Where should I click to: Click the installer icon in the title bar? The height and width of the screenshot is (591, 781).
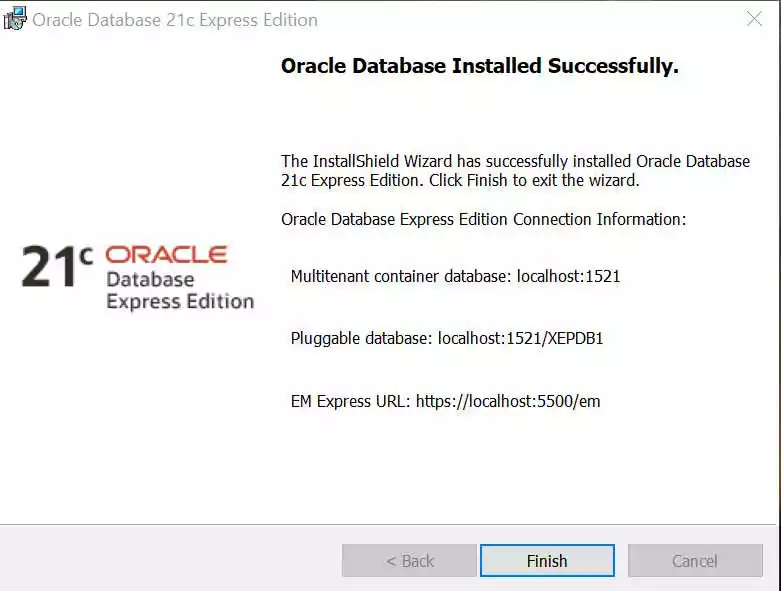click(15, 19)
